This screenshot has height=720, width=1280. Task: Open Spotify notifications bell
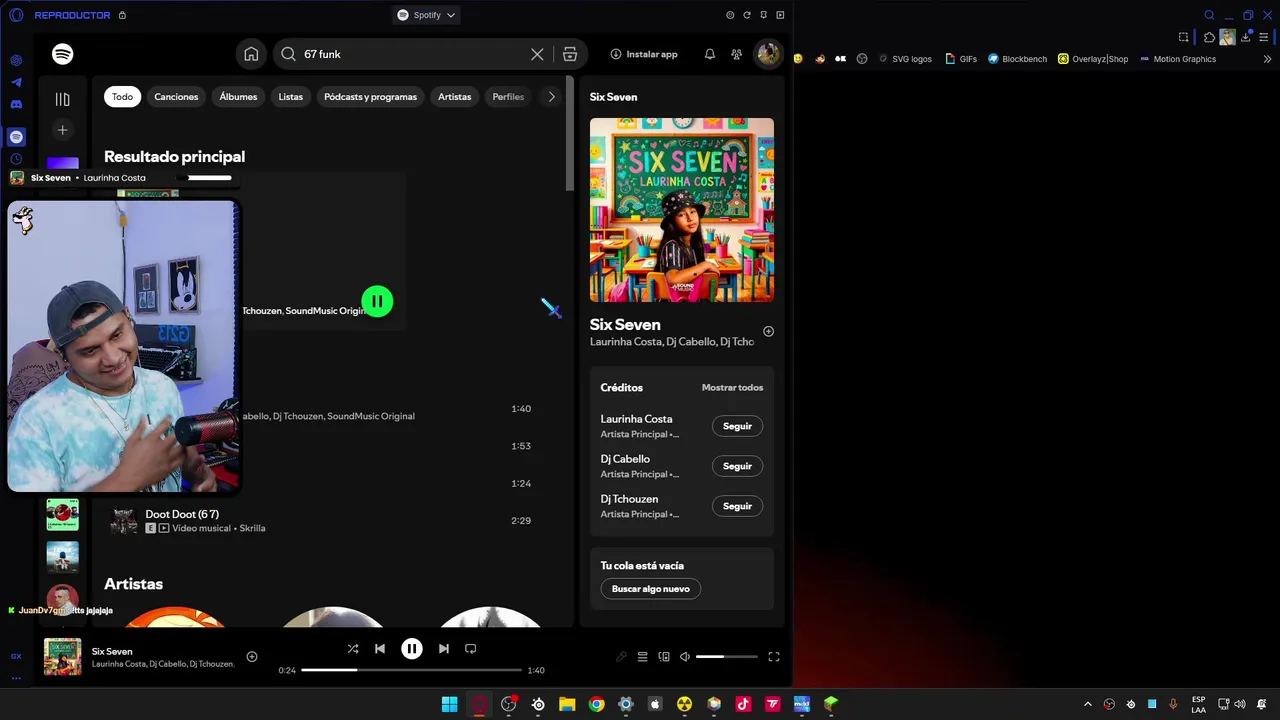point(710,54)
